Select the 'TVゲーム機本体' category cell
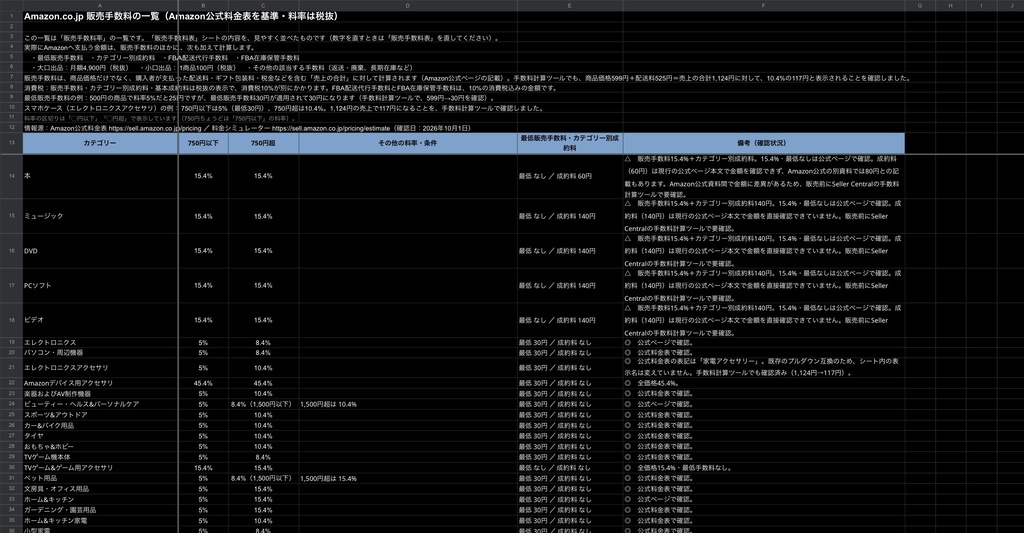Image resolution: width=1024 pixels, height=533 pixels. [100, 457]
